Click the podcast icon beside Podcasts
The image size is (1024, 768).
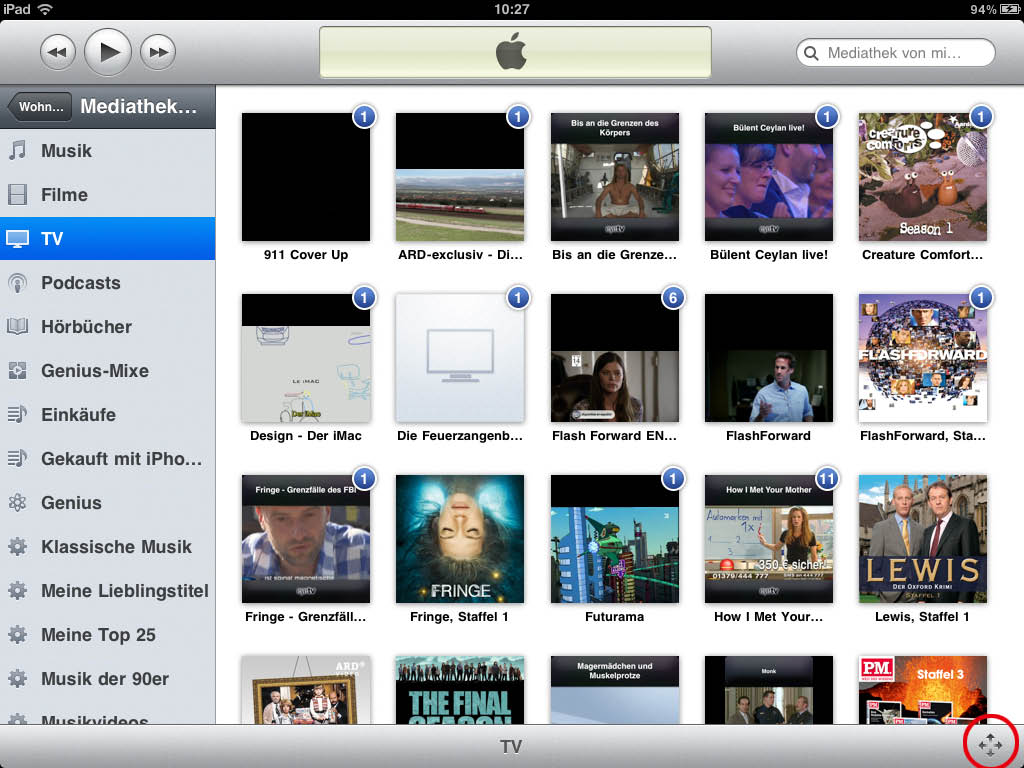click(18, 283)
